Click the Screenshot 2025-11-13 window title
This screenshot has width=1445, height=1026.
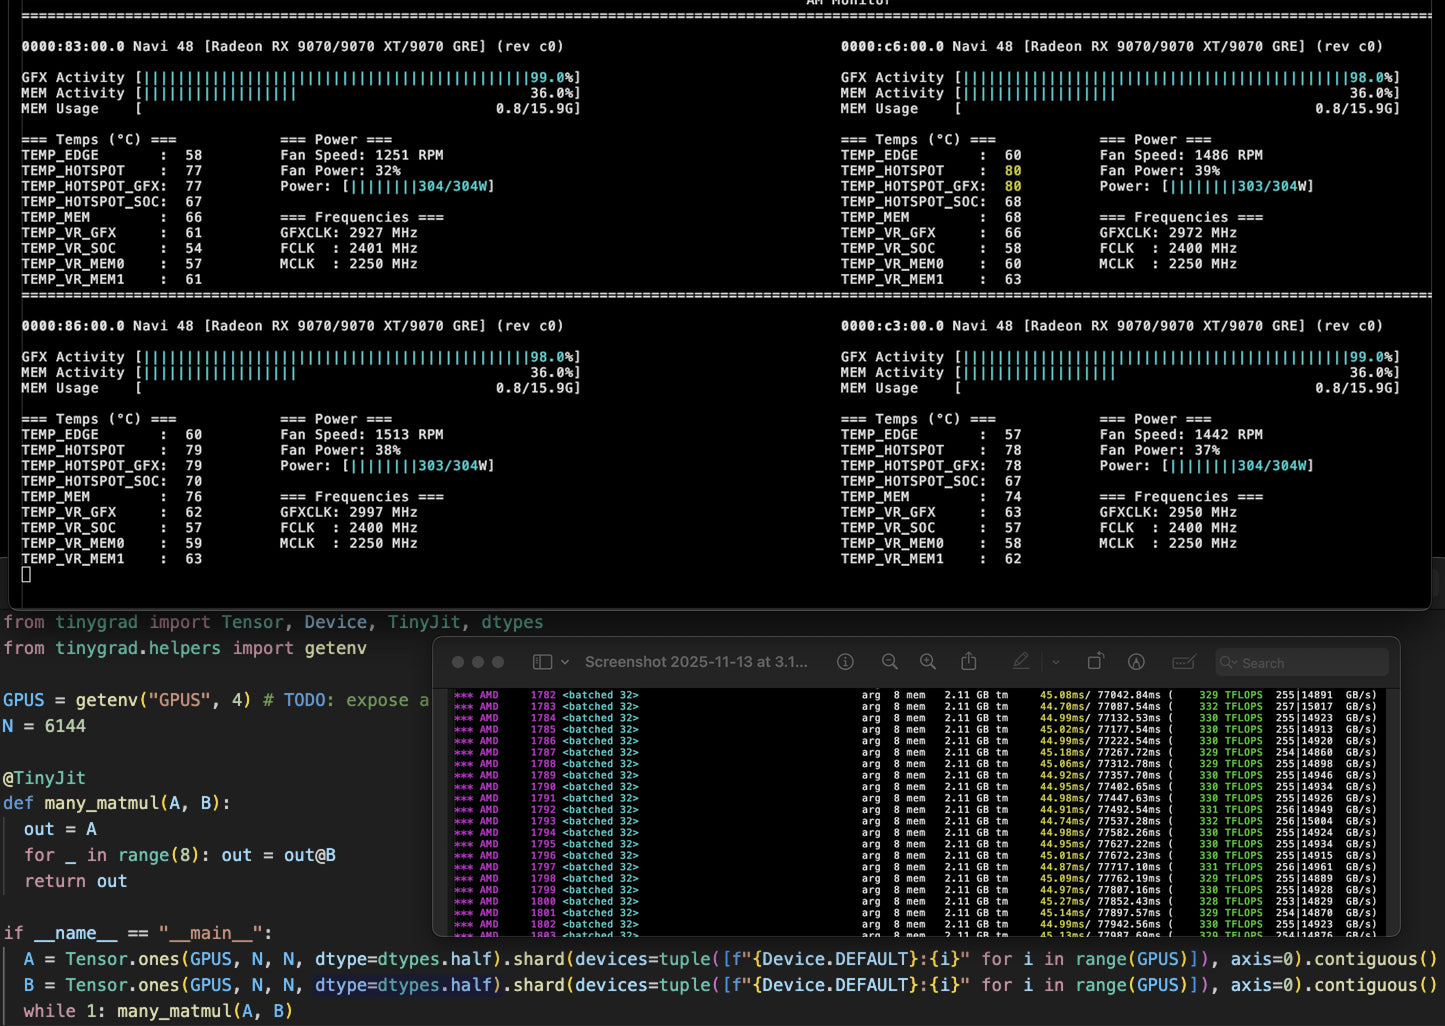[695, 662]
